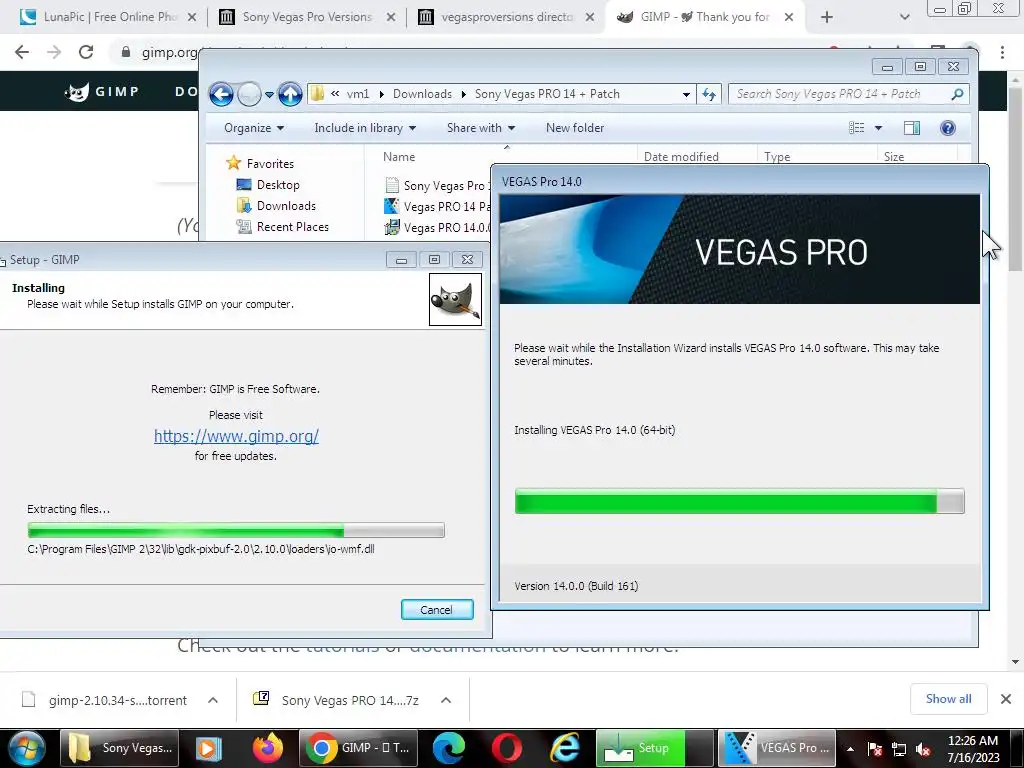The width and height of the screenshot is (1024, 768).
Task: Open the Chrome three-dot menu
Action: [1002, 52]
